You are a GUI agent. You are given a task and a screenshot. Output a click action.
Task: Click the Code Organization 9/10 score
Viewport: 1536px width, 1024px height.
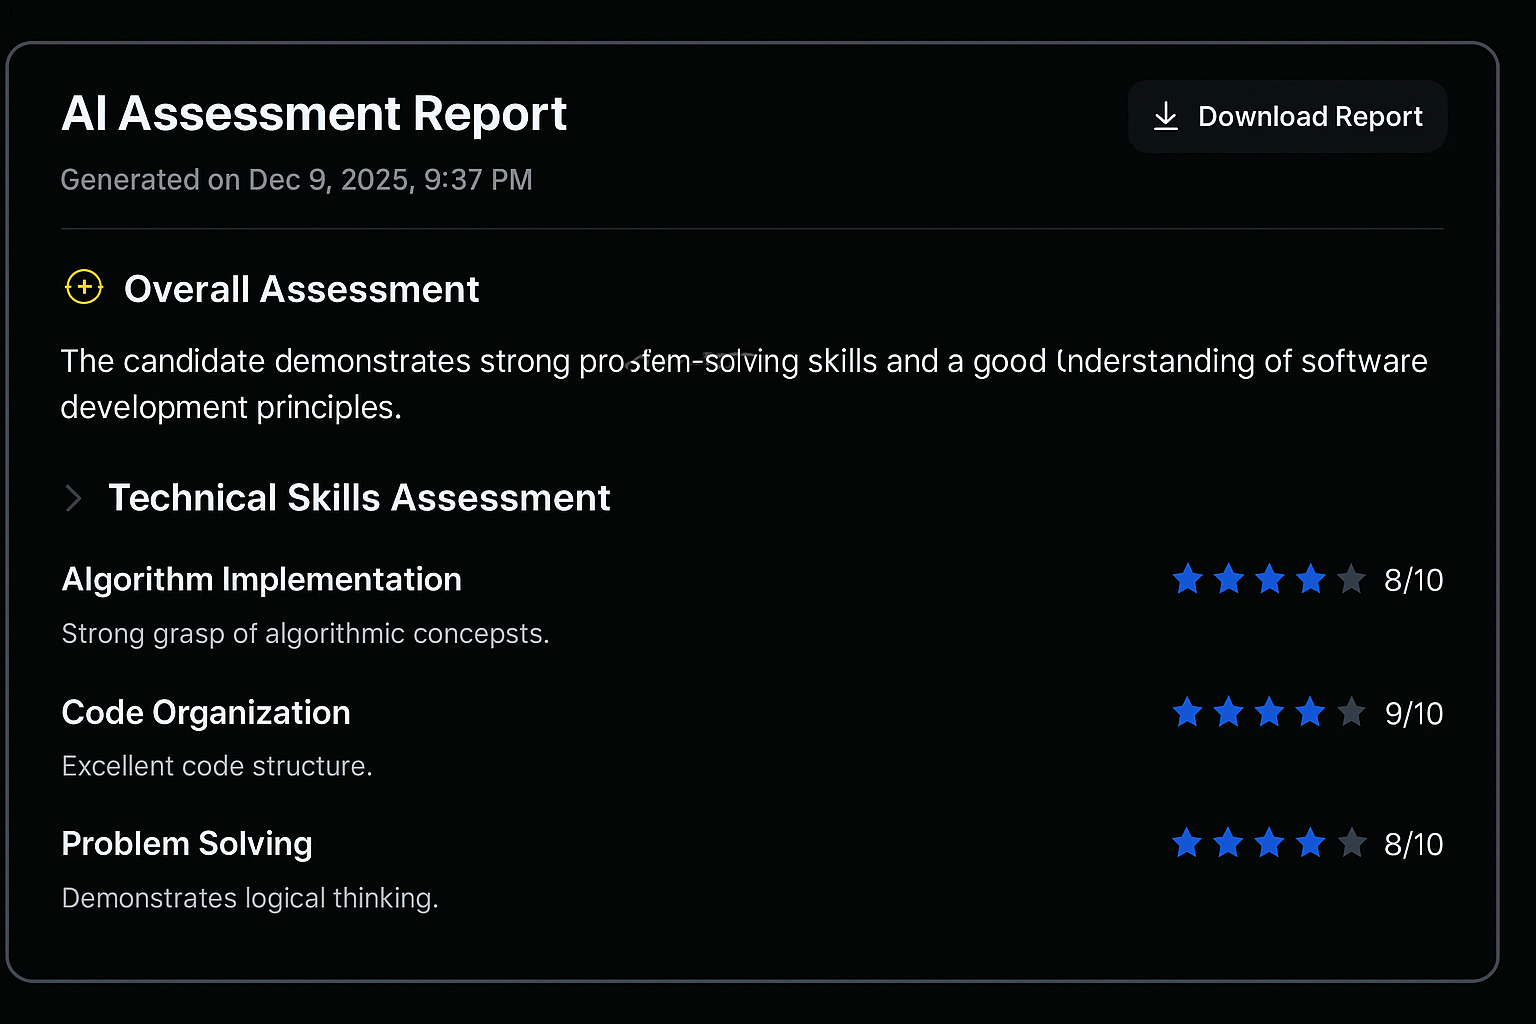[1413, 713]
